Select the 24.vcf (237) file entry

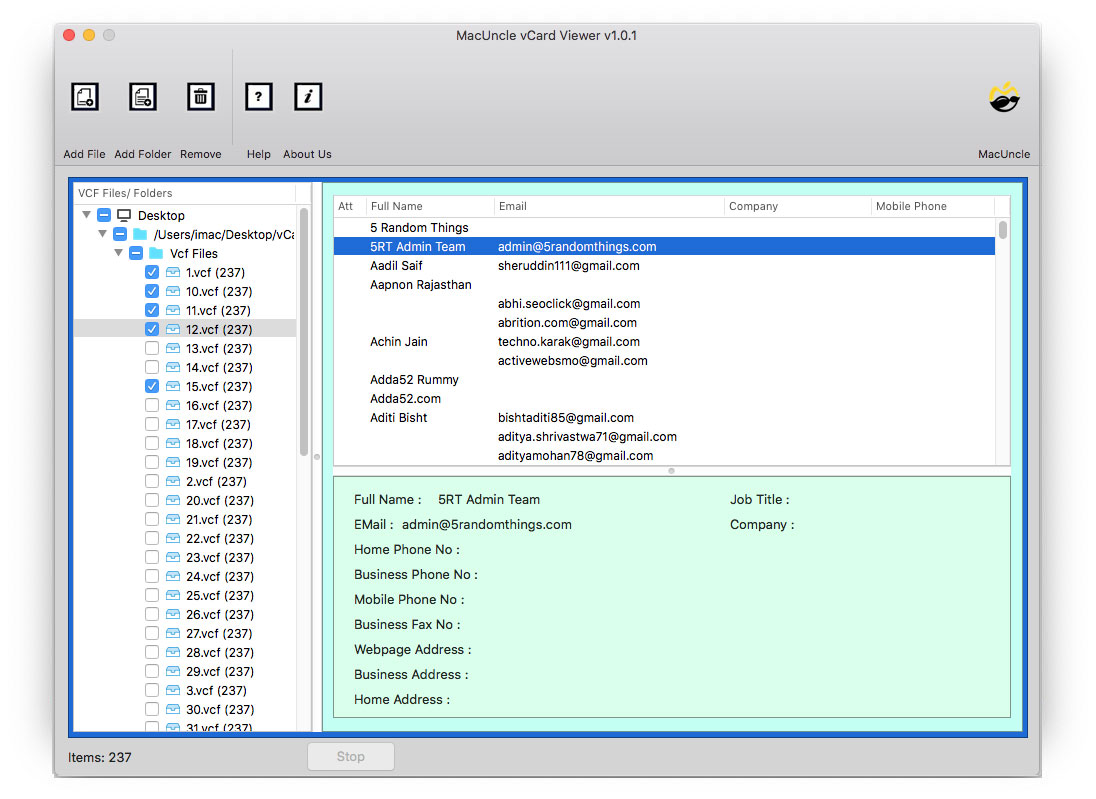pyautogui.click(x=219, y=576)
